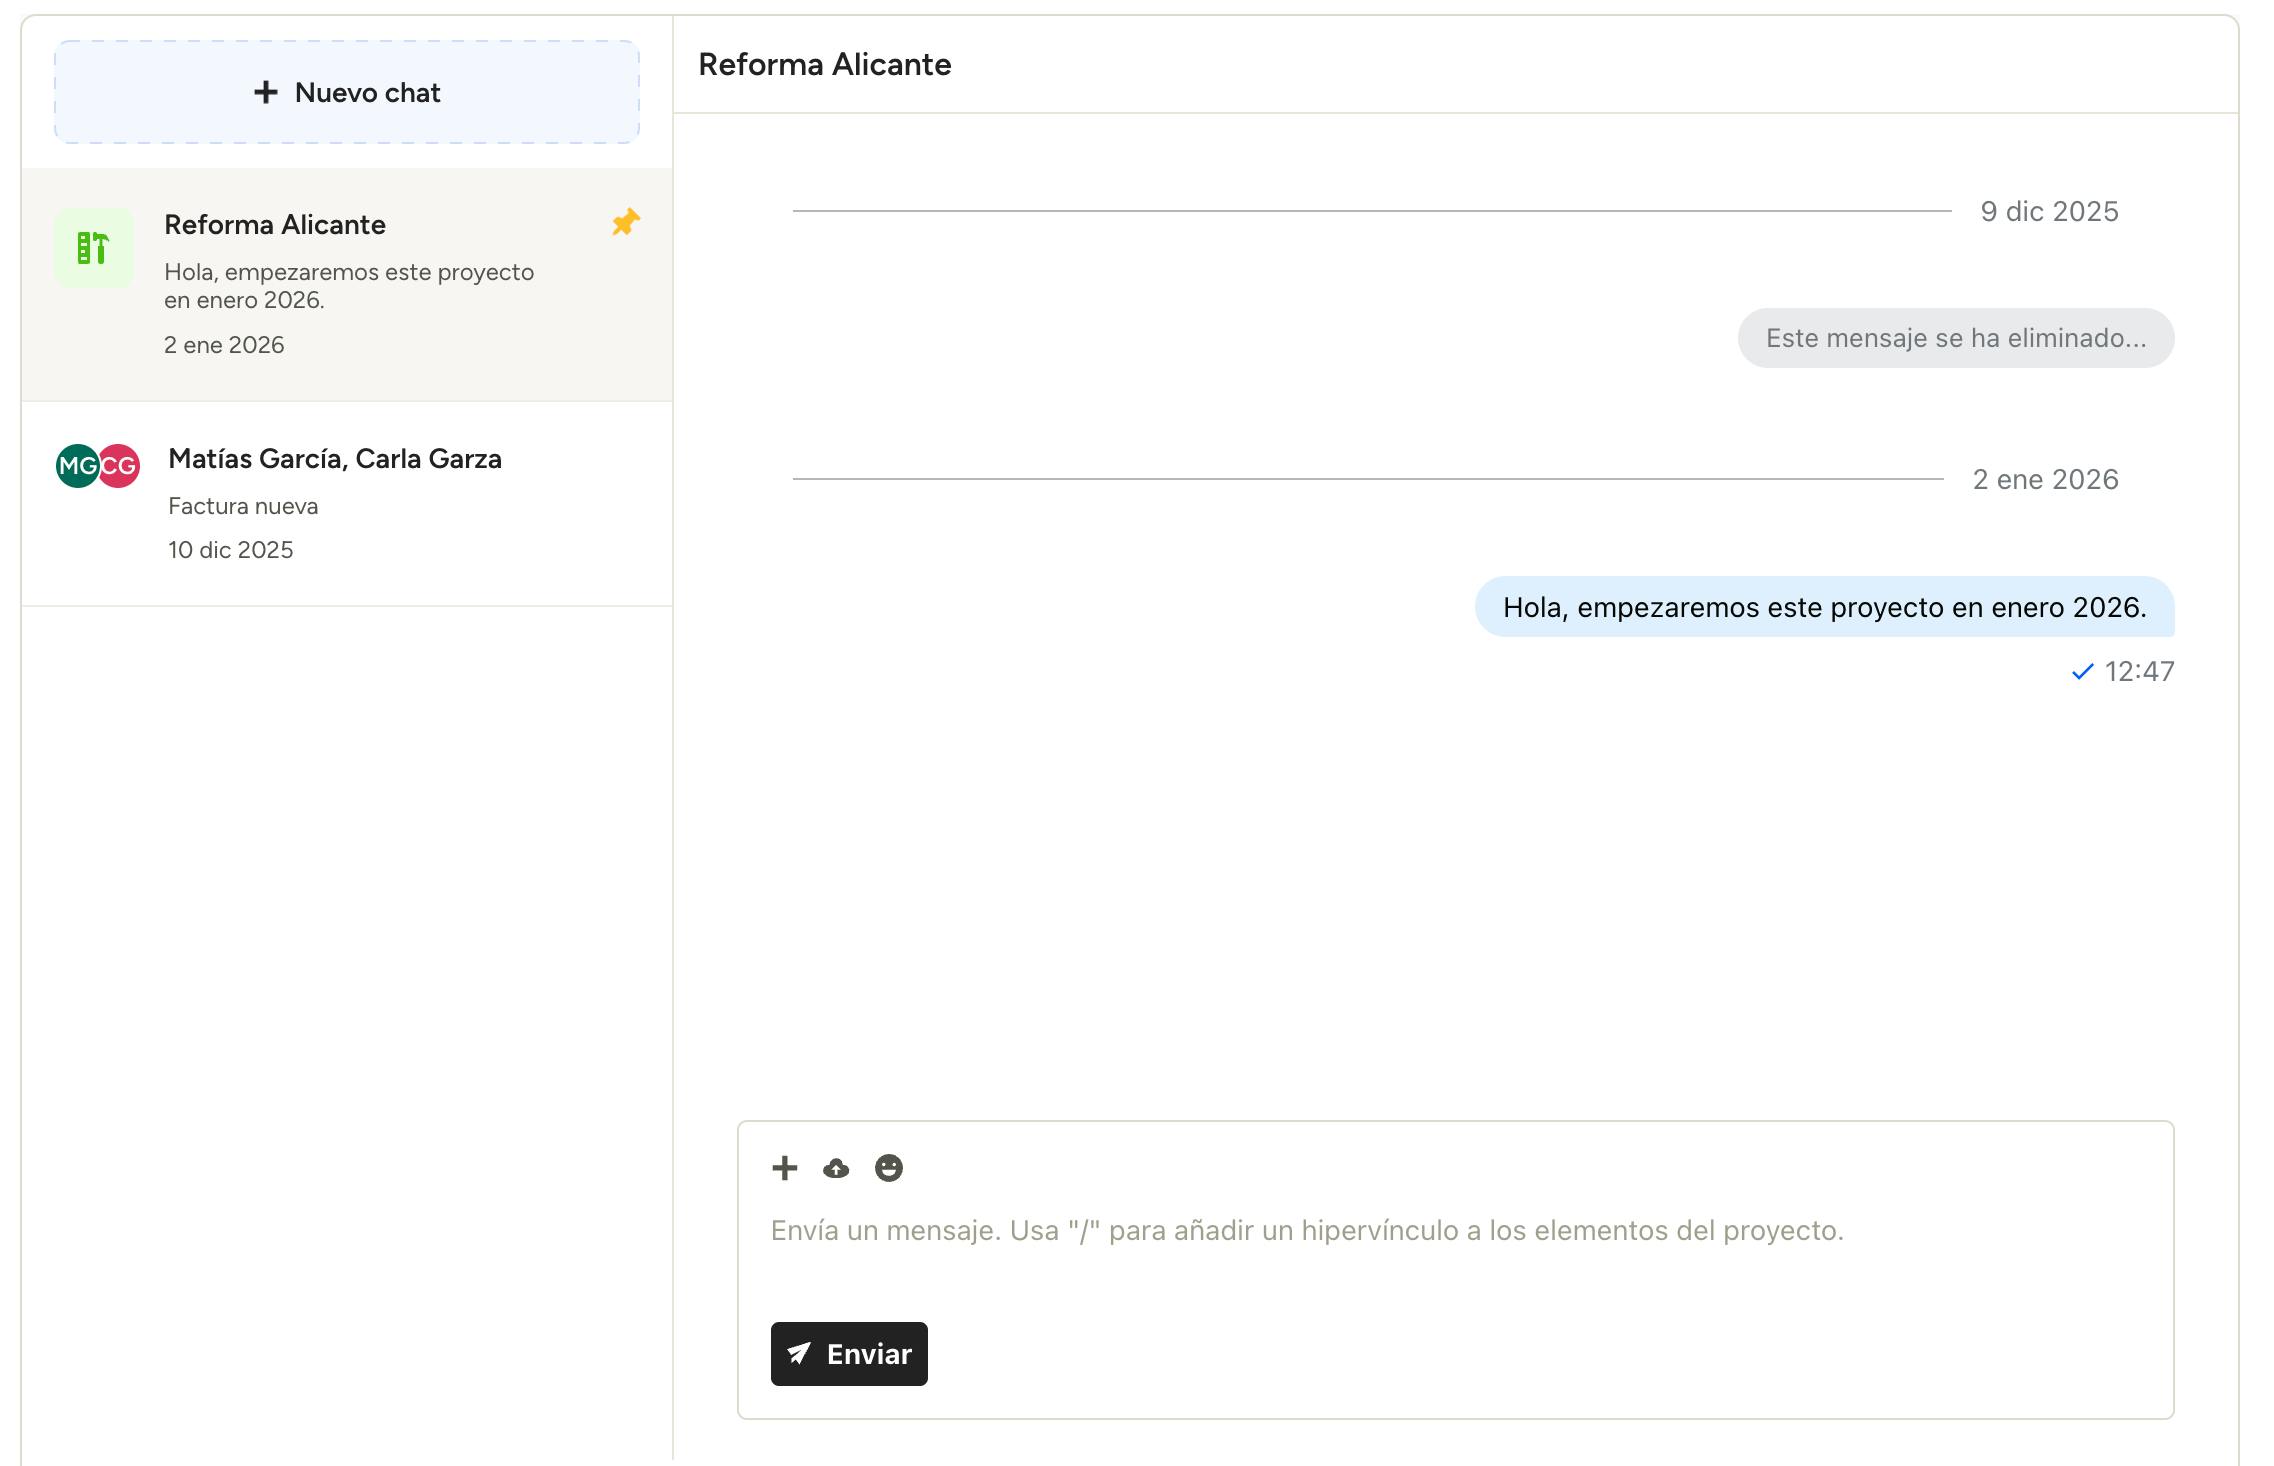Screen dimensions: 2274x1466
Task: Click the deleted message bubble
Action: [1955, 338]
